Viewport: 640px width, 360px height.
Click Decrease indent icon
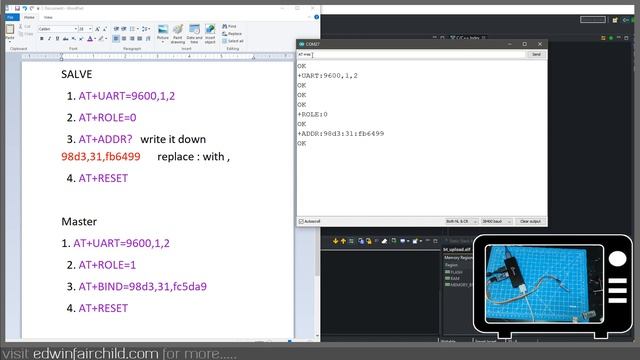(x=116, y=29)
